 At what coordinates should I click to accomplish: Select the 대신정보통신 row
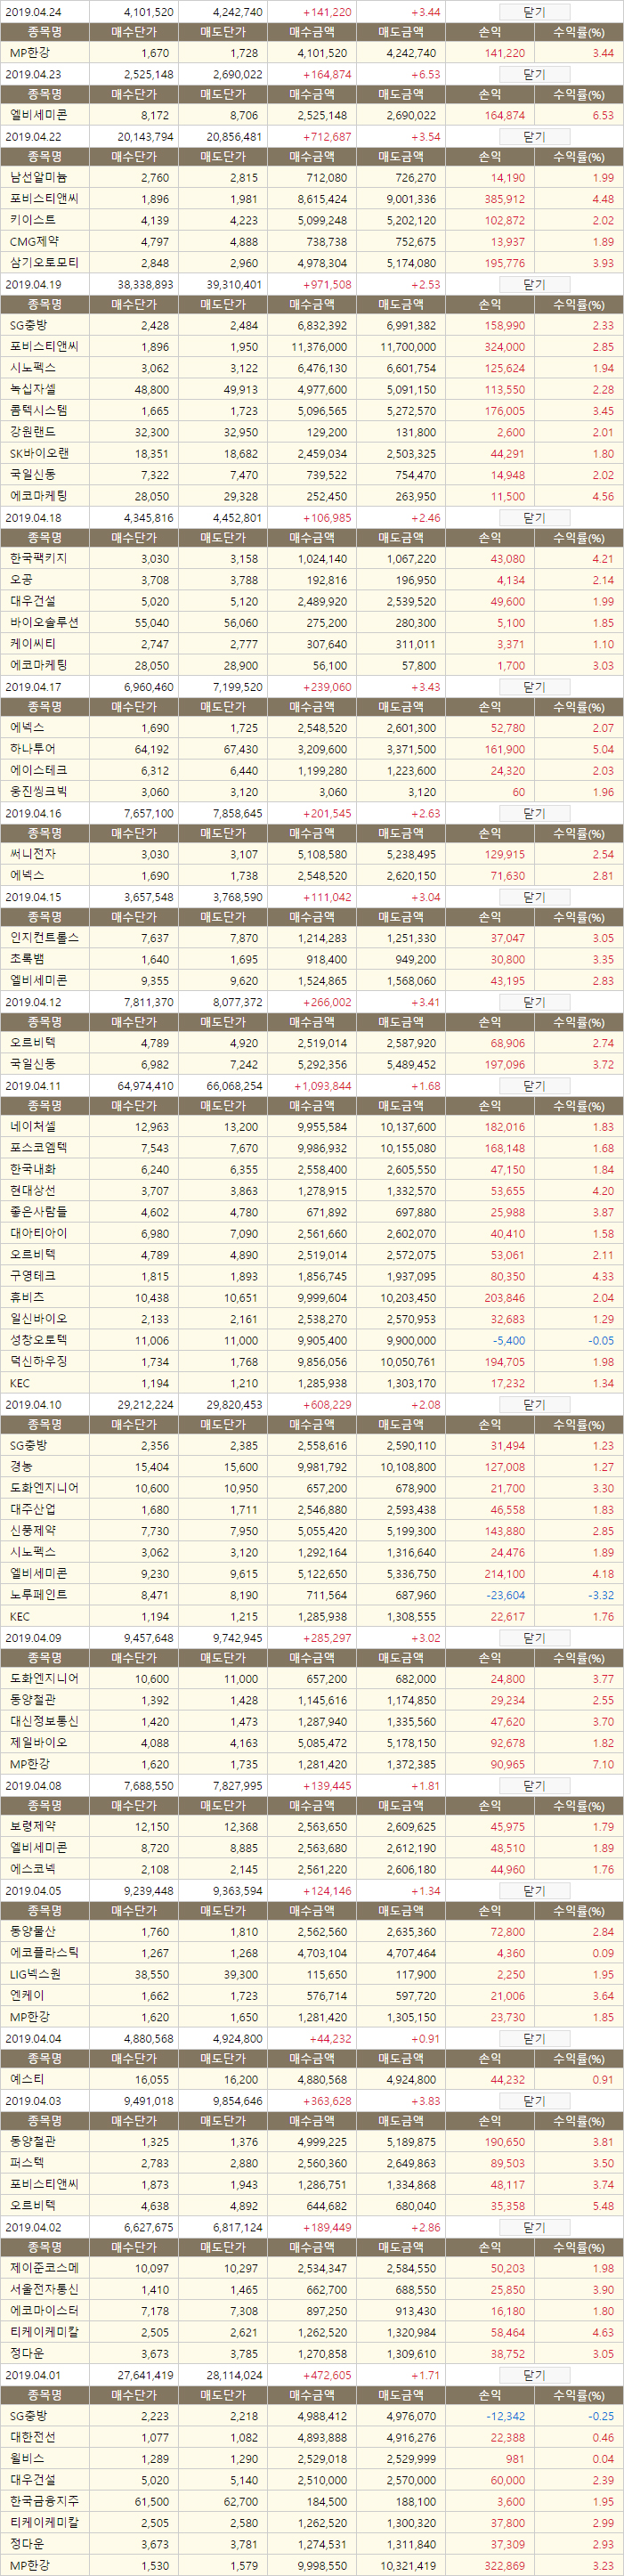[x=312, y=1721]
